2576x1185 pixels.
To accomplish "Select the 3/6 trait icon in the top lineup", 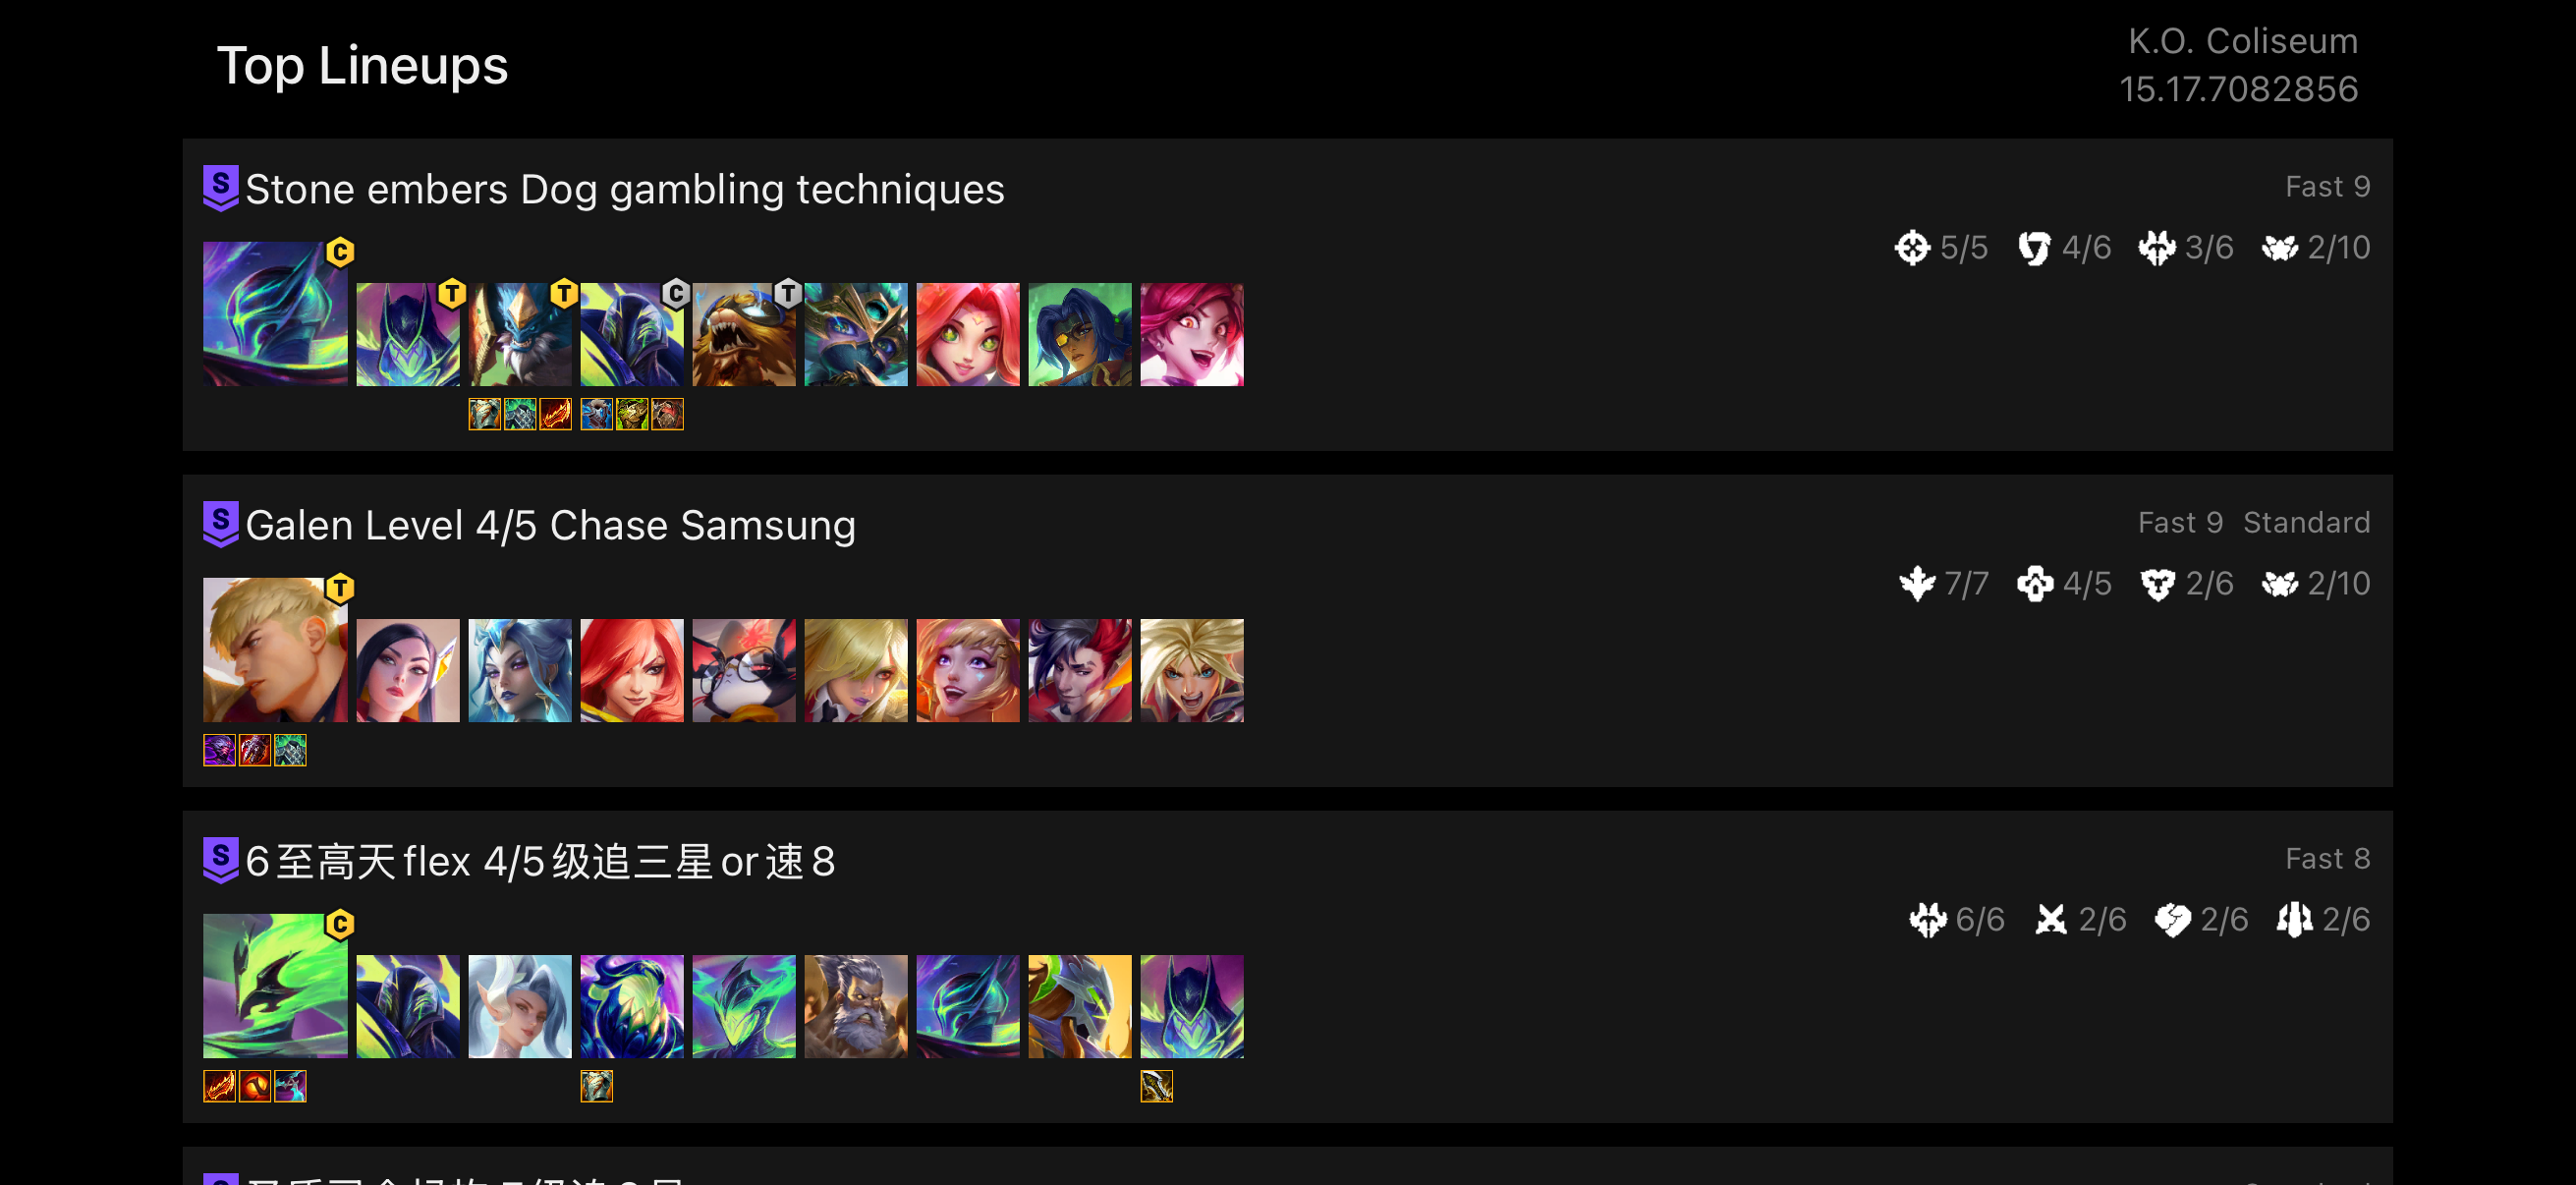I will point(2158,248).
